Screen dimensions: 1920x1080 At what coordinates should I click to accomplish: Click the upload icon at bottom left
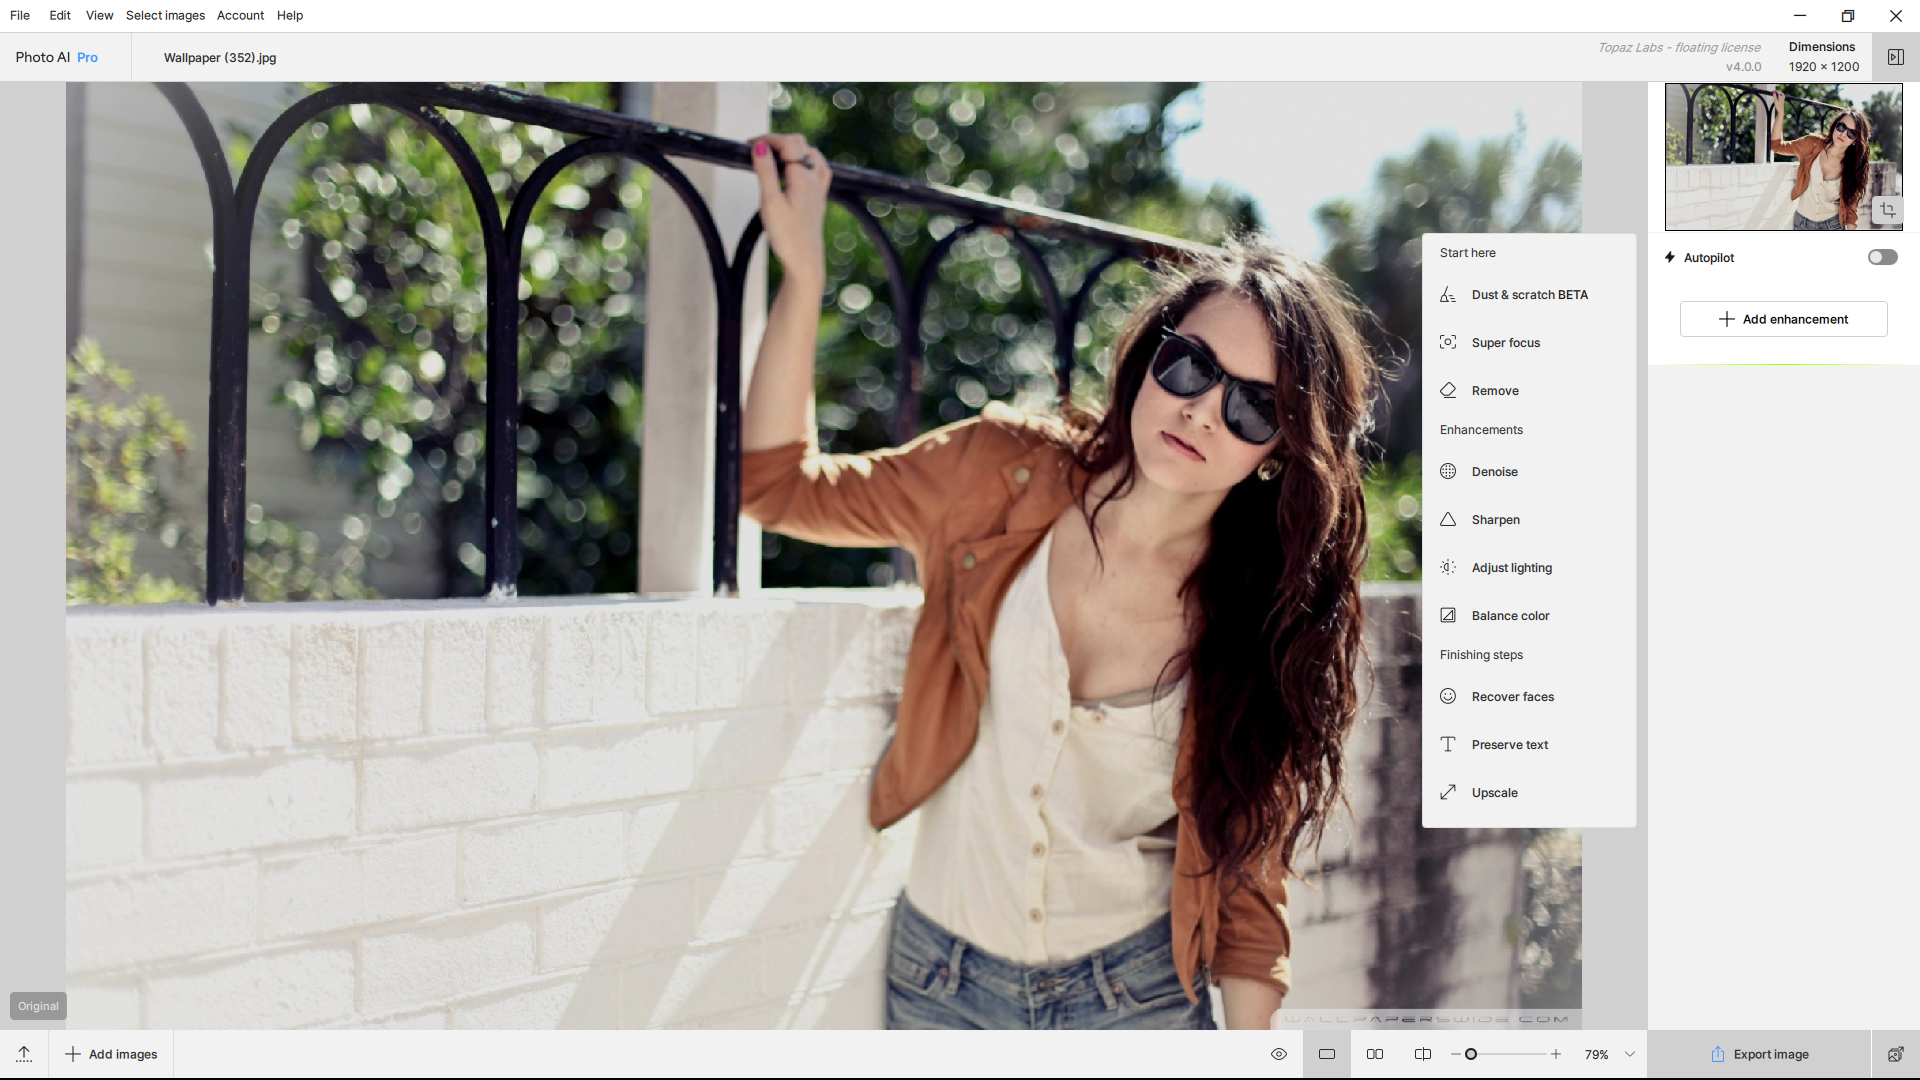pos(24,1054)
